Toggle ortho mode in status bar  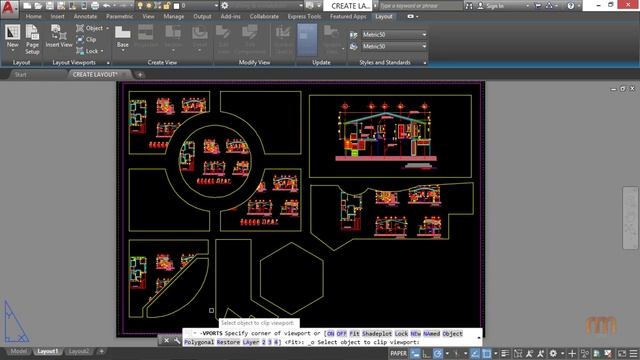pos(427,353)
